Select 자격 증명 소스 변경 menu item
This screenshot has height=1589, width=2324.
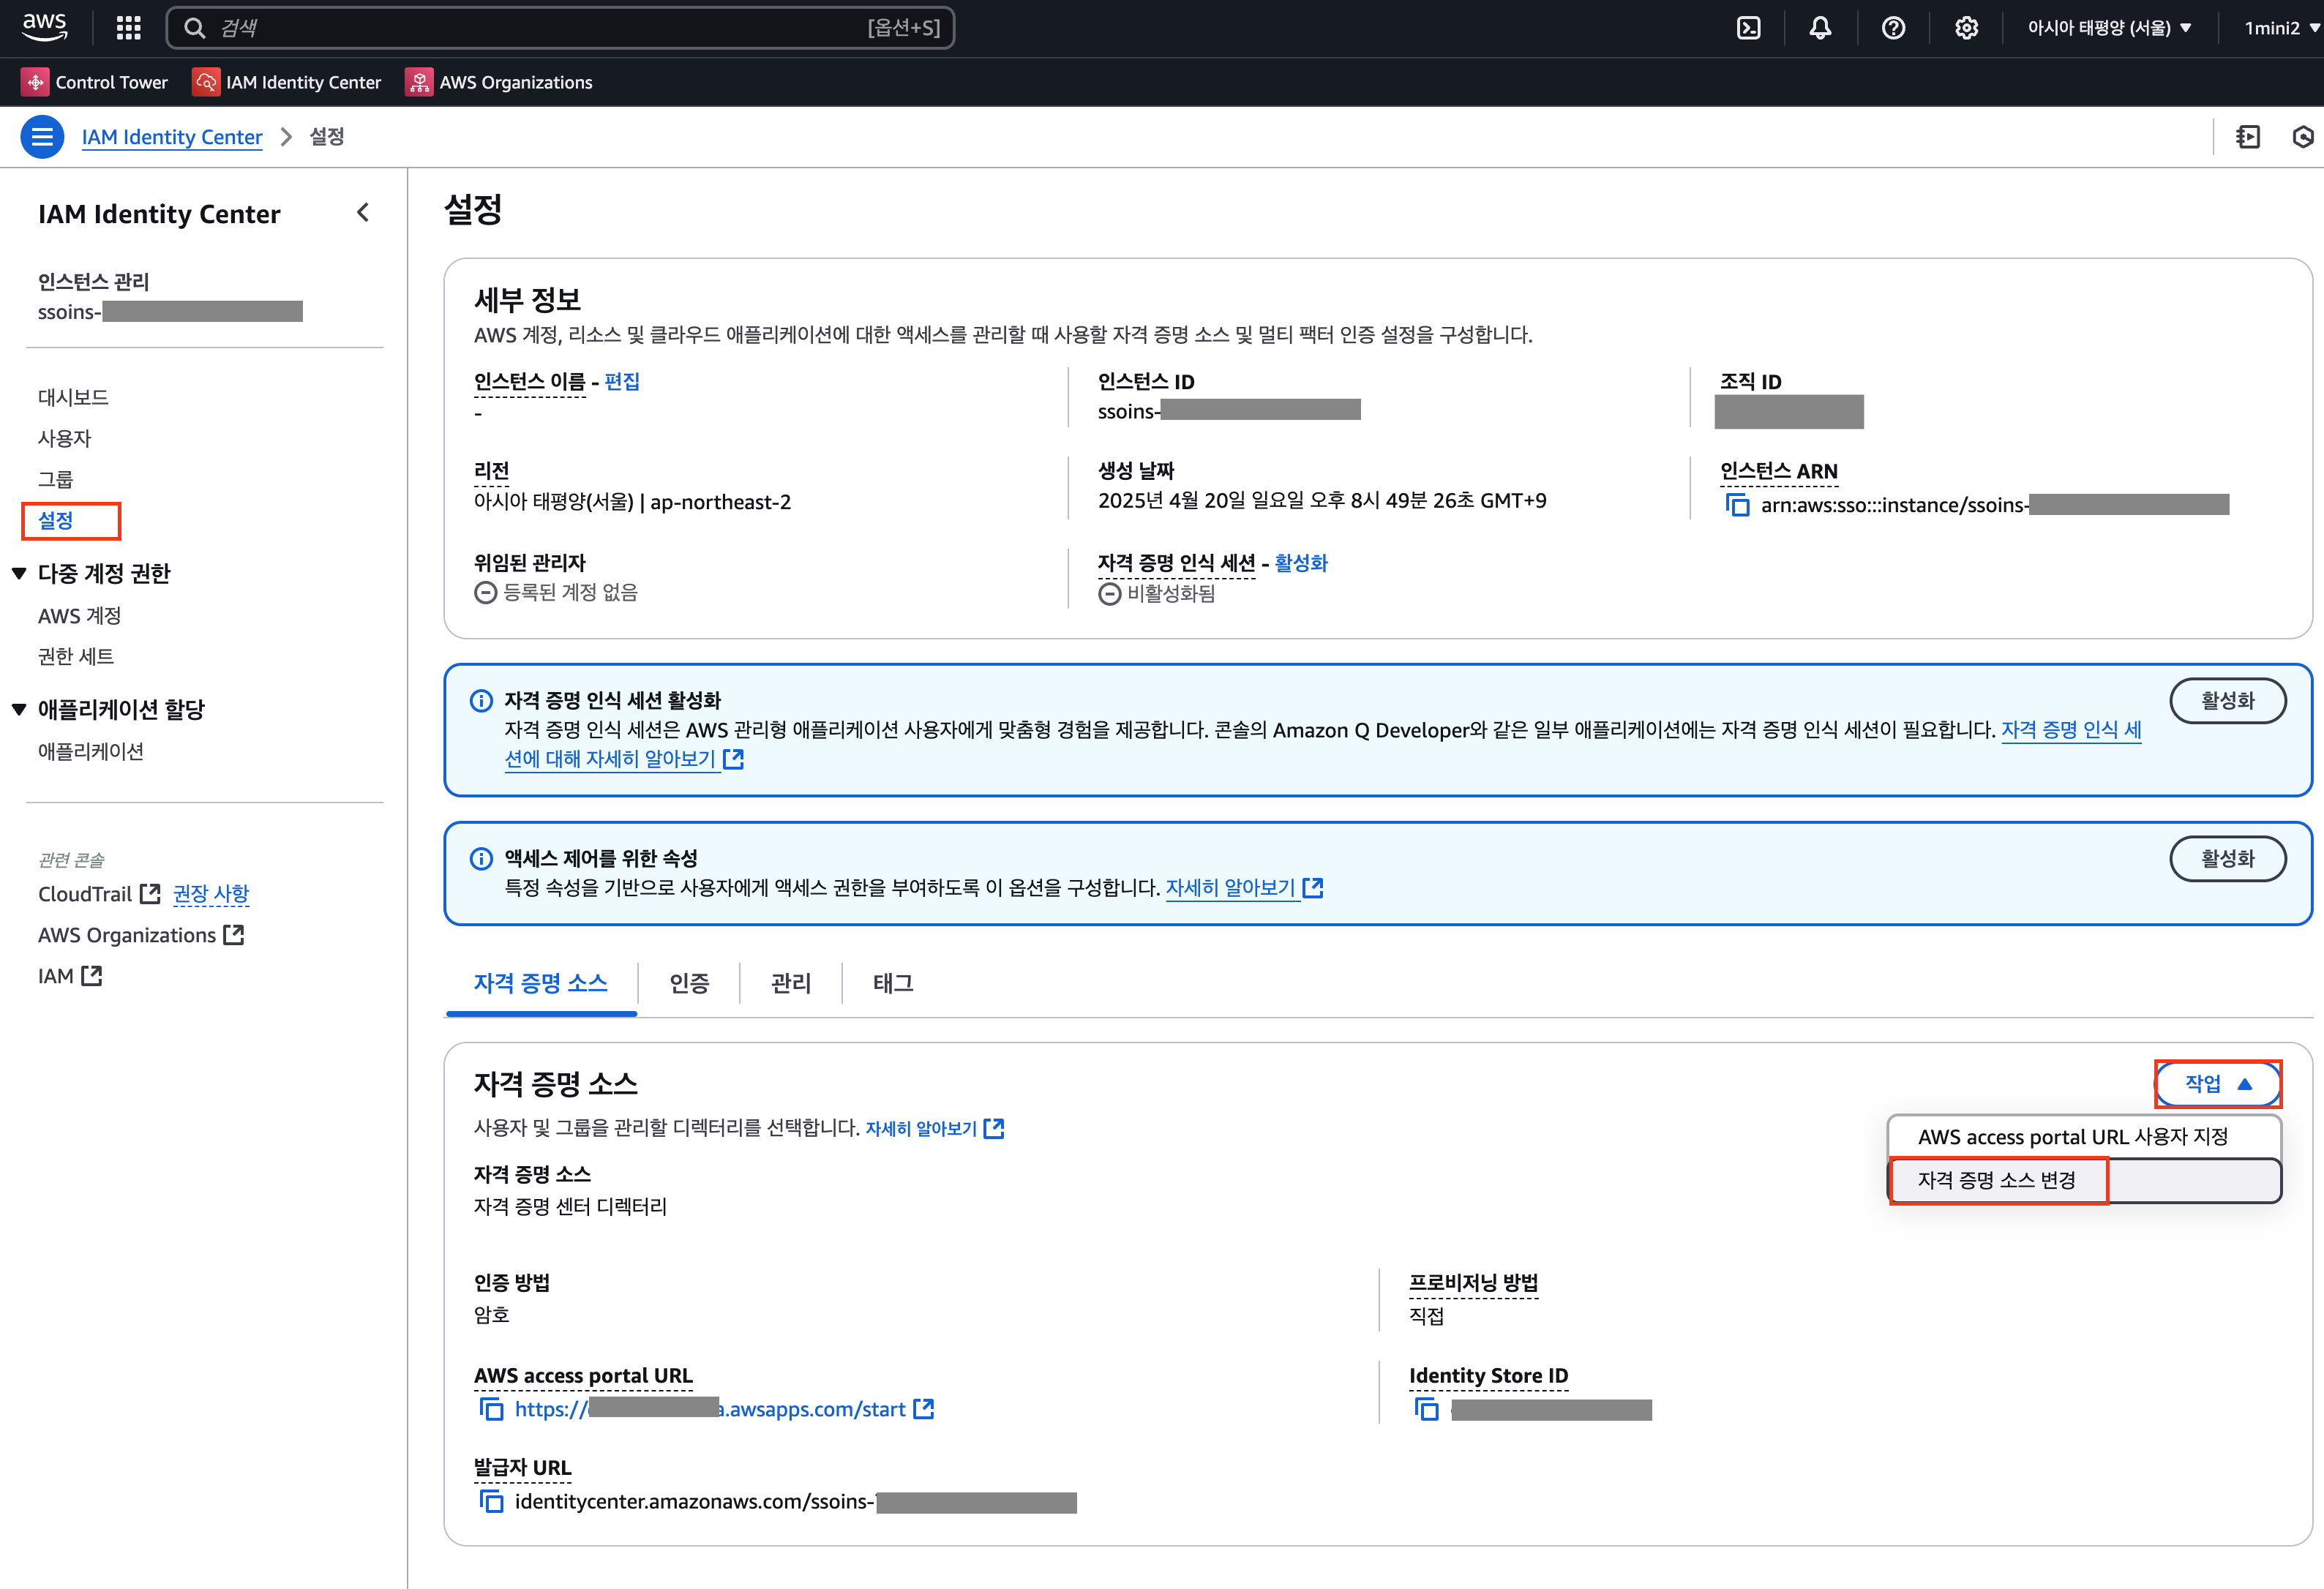(x=1997, y=1180)
